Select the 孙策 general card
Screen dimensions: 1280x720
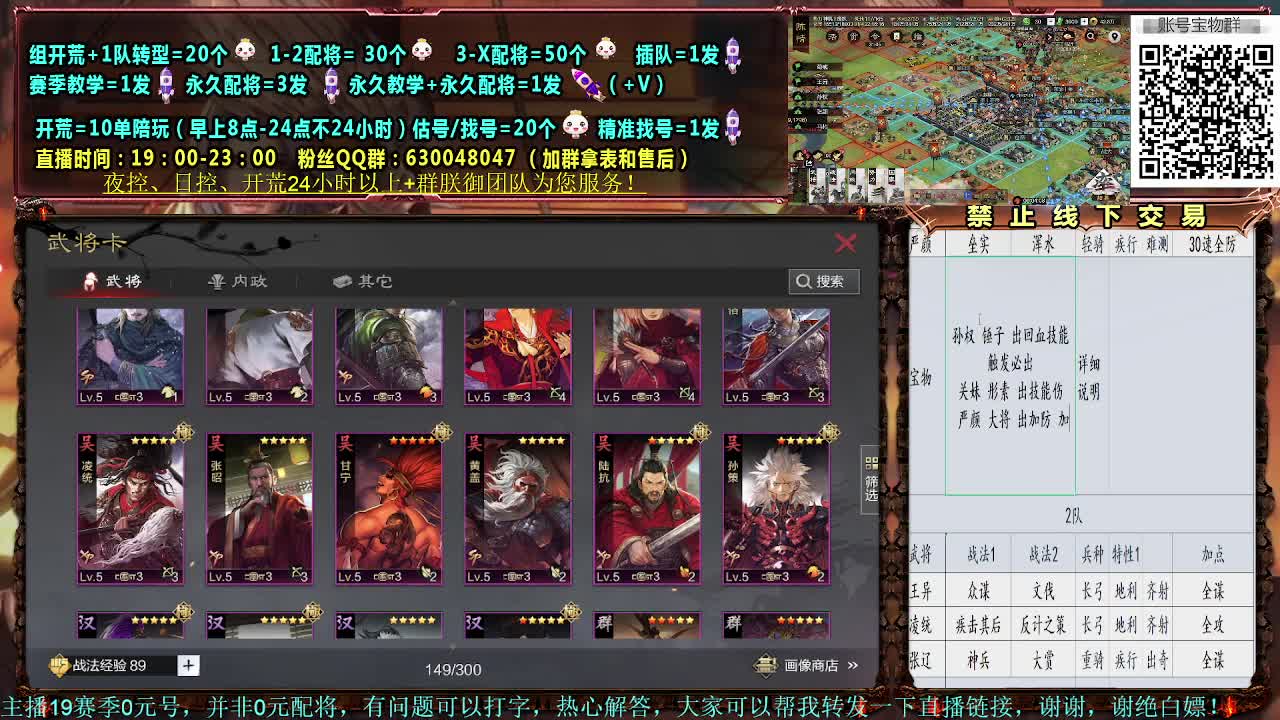(776, 508)
